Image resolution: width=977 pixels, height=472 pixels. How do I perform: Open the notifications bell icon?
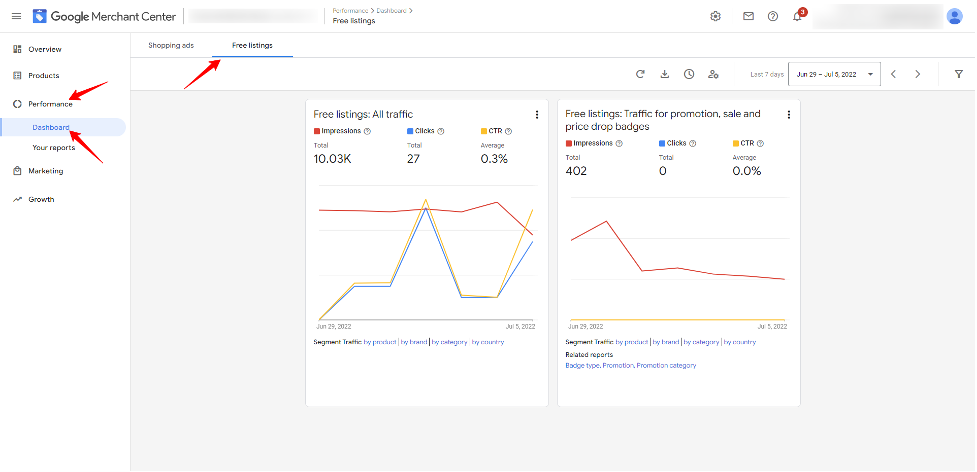click(x=797, y=17)
